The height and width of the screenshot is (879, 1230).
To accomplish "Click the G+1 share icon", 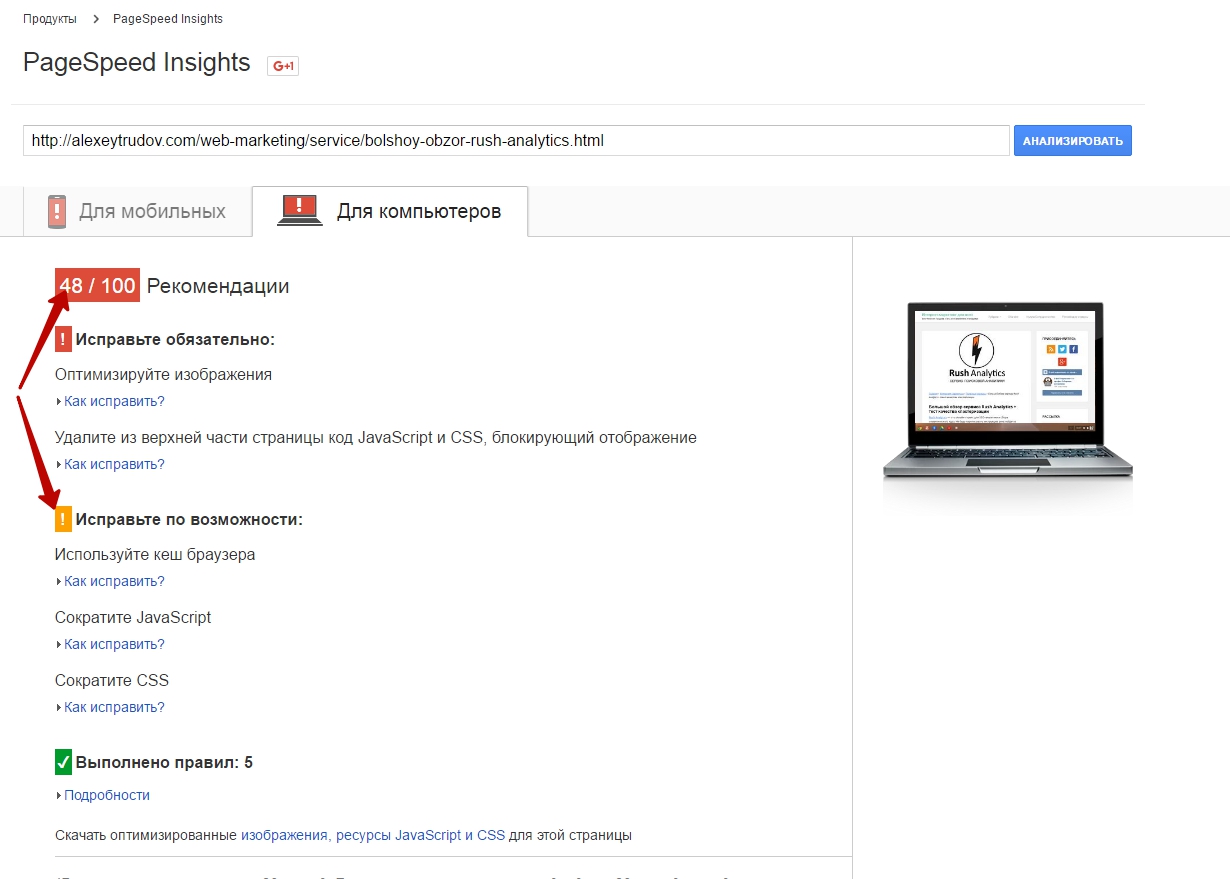I will click(283, 66).
